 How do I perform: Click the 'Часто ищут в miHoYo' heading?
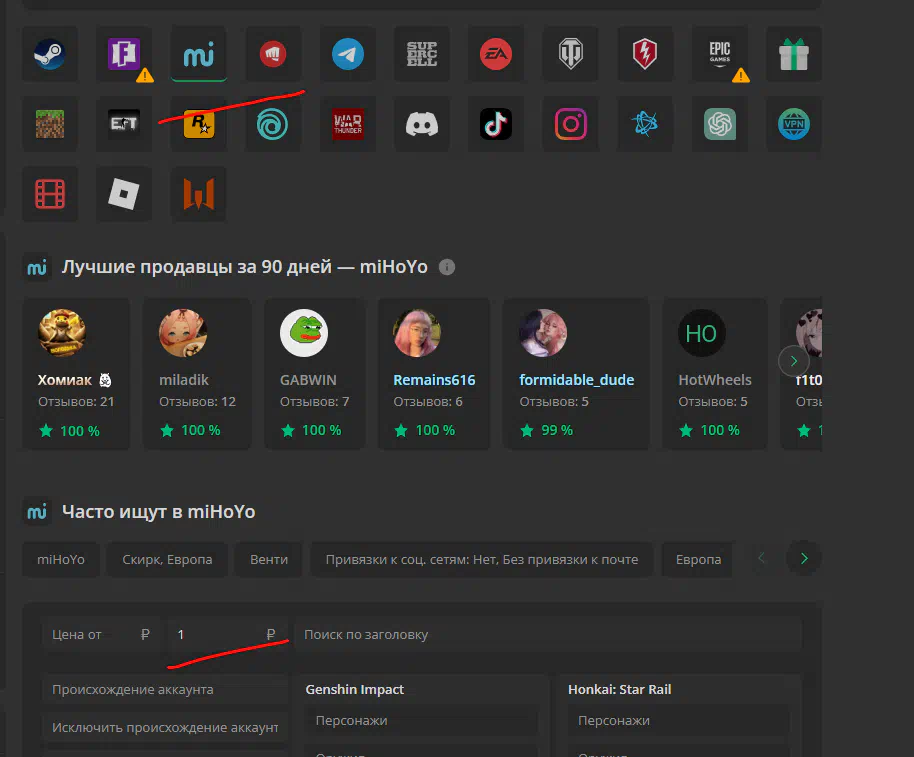coord(159,512)
